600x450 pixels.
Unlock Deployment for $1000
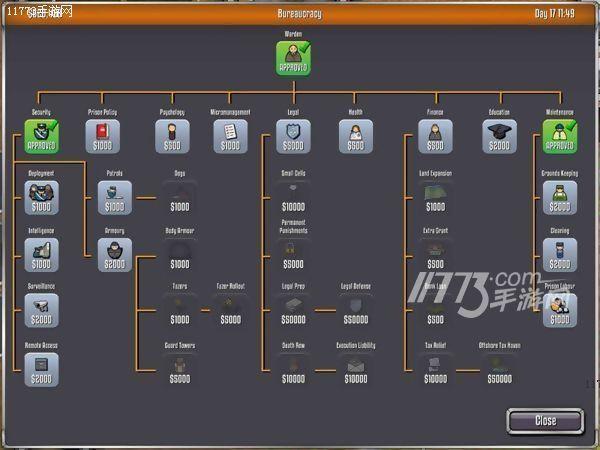pos(41,197)
